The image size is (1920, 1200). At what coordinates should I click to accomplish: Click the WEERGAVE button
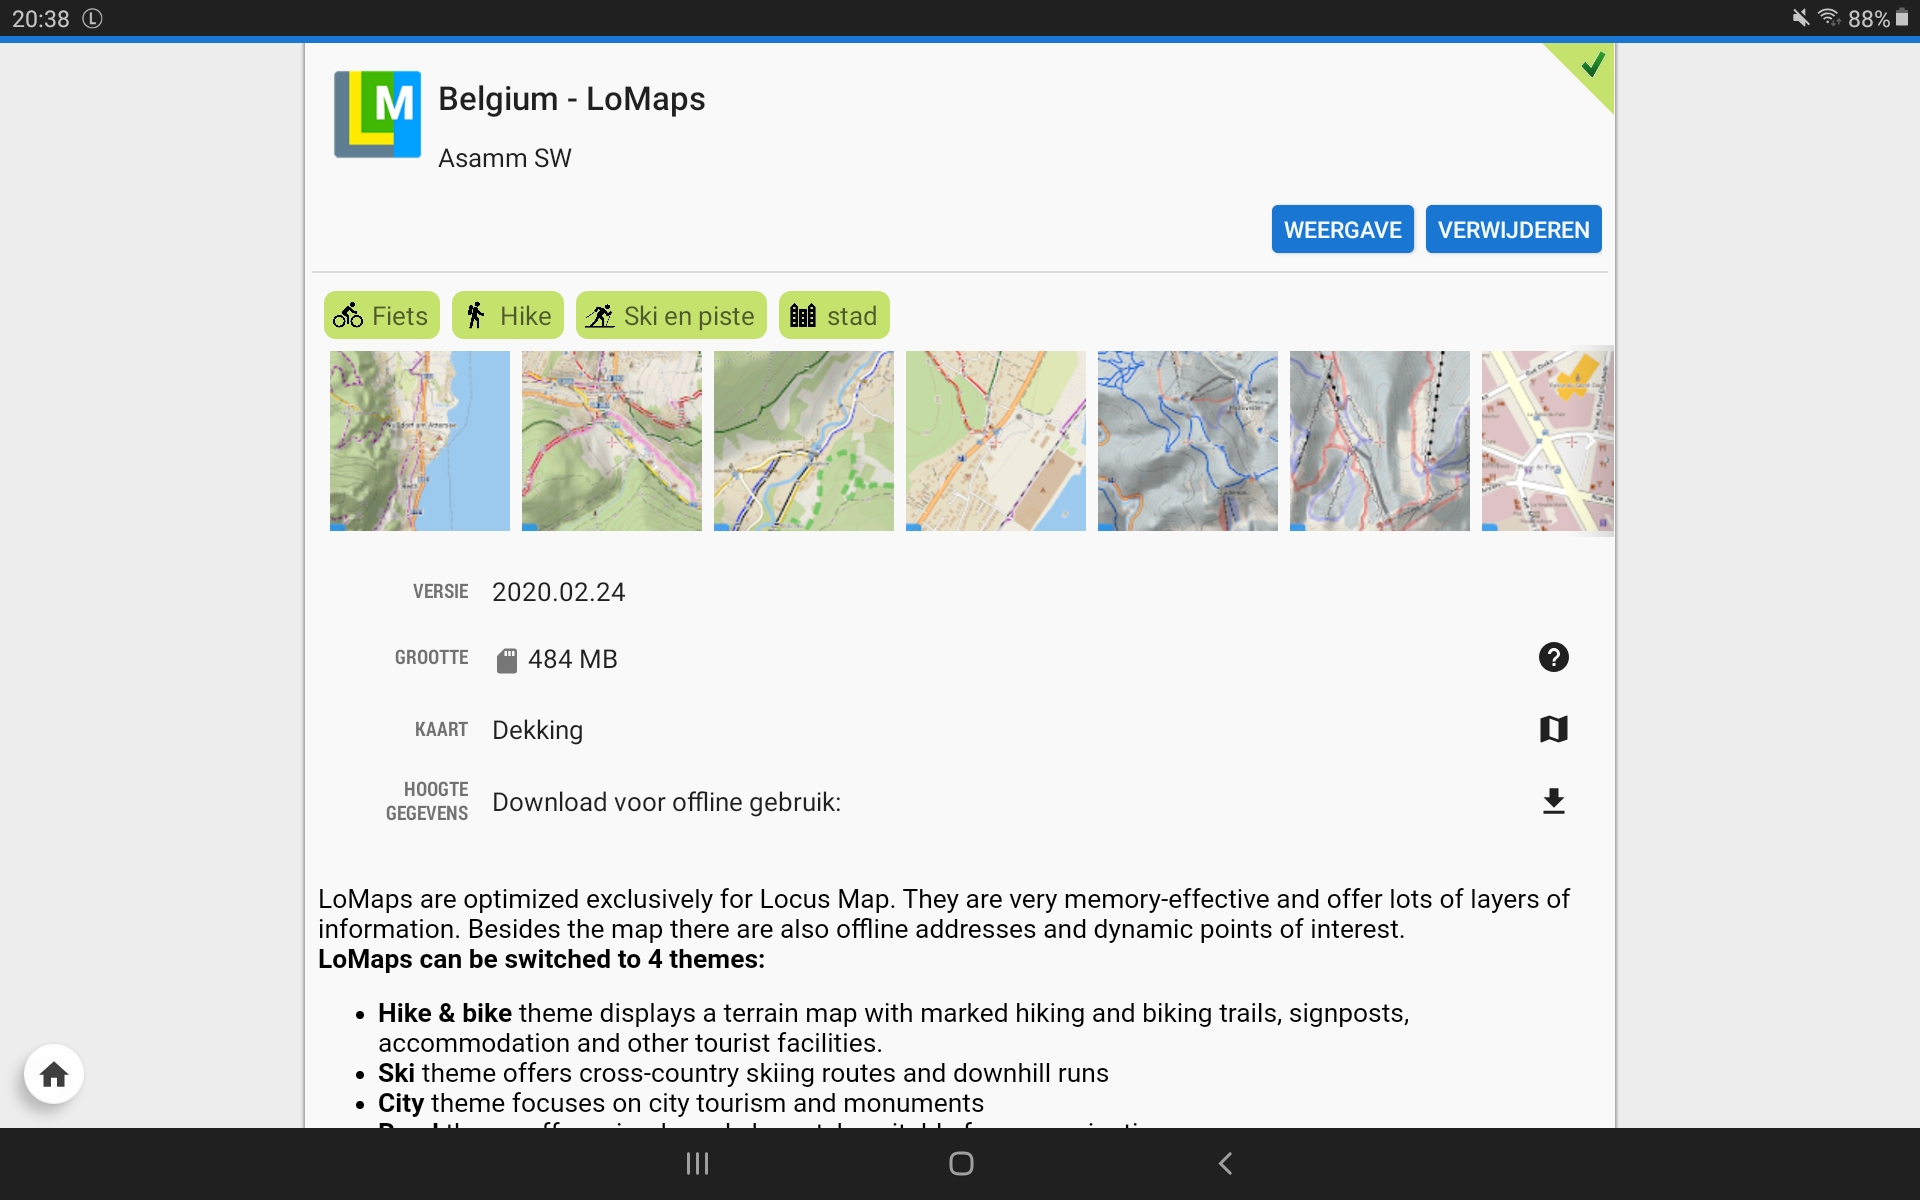[1342, 230]
